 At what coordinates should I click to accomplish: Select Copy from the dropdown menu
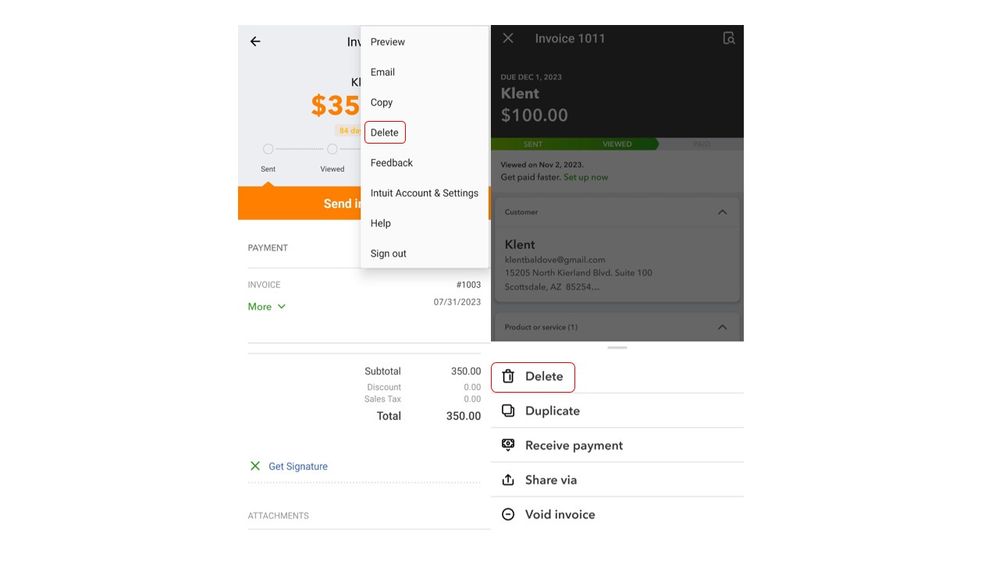[x=382, y=102]
